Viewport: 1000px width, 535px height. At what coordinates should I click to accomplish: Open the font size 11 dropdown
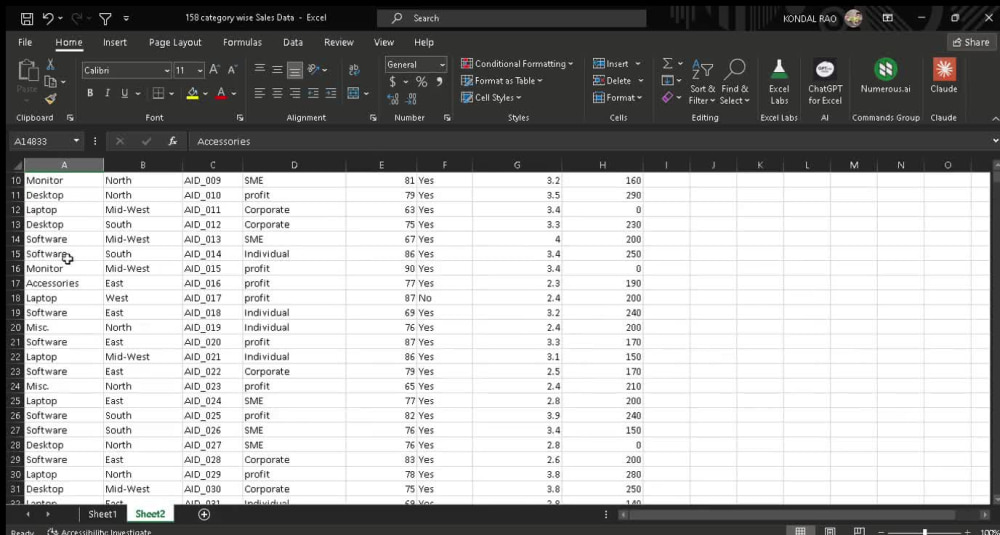[x=200, y=71]
